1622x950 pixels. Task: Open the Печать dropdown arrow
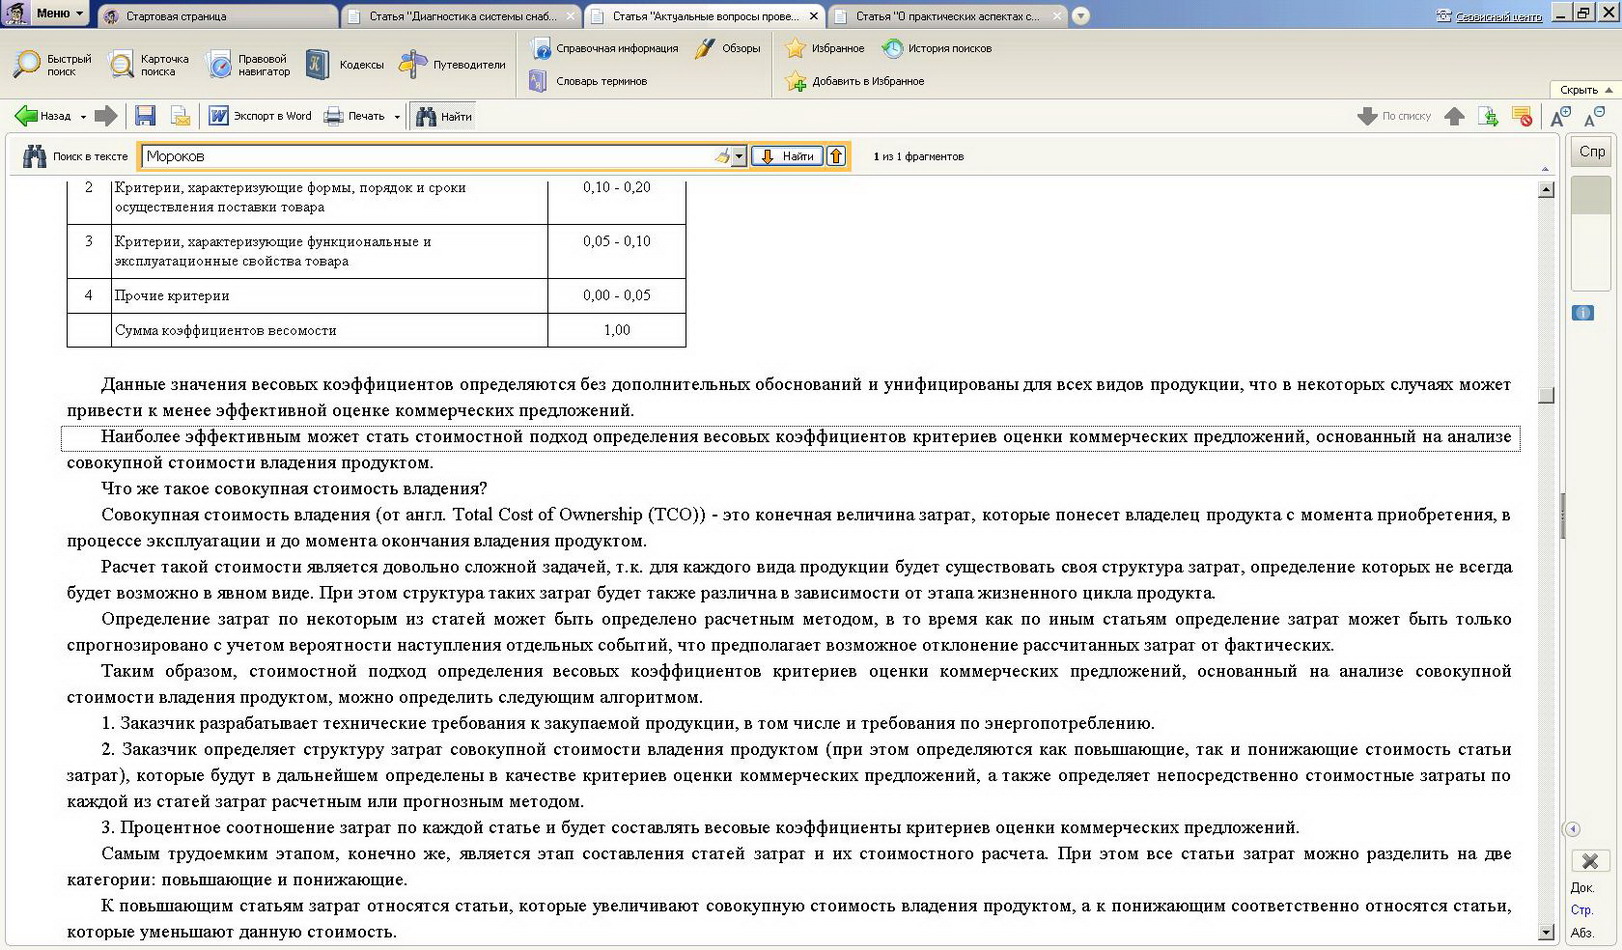(x=397, y=117)
